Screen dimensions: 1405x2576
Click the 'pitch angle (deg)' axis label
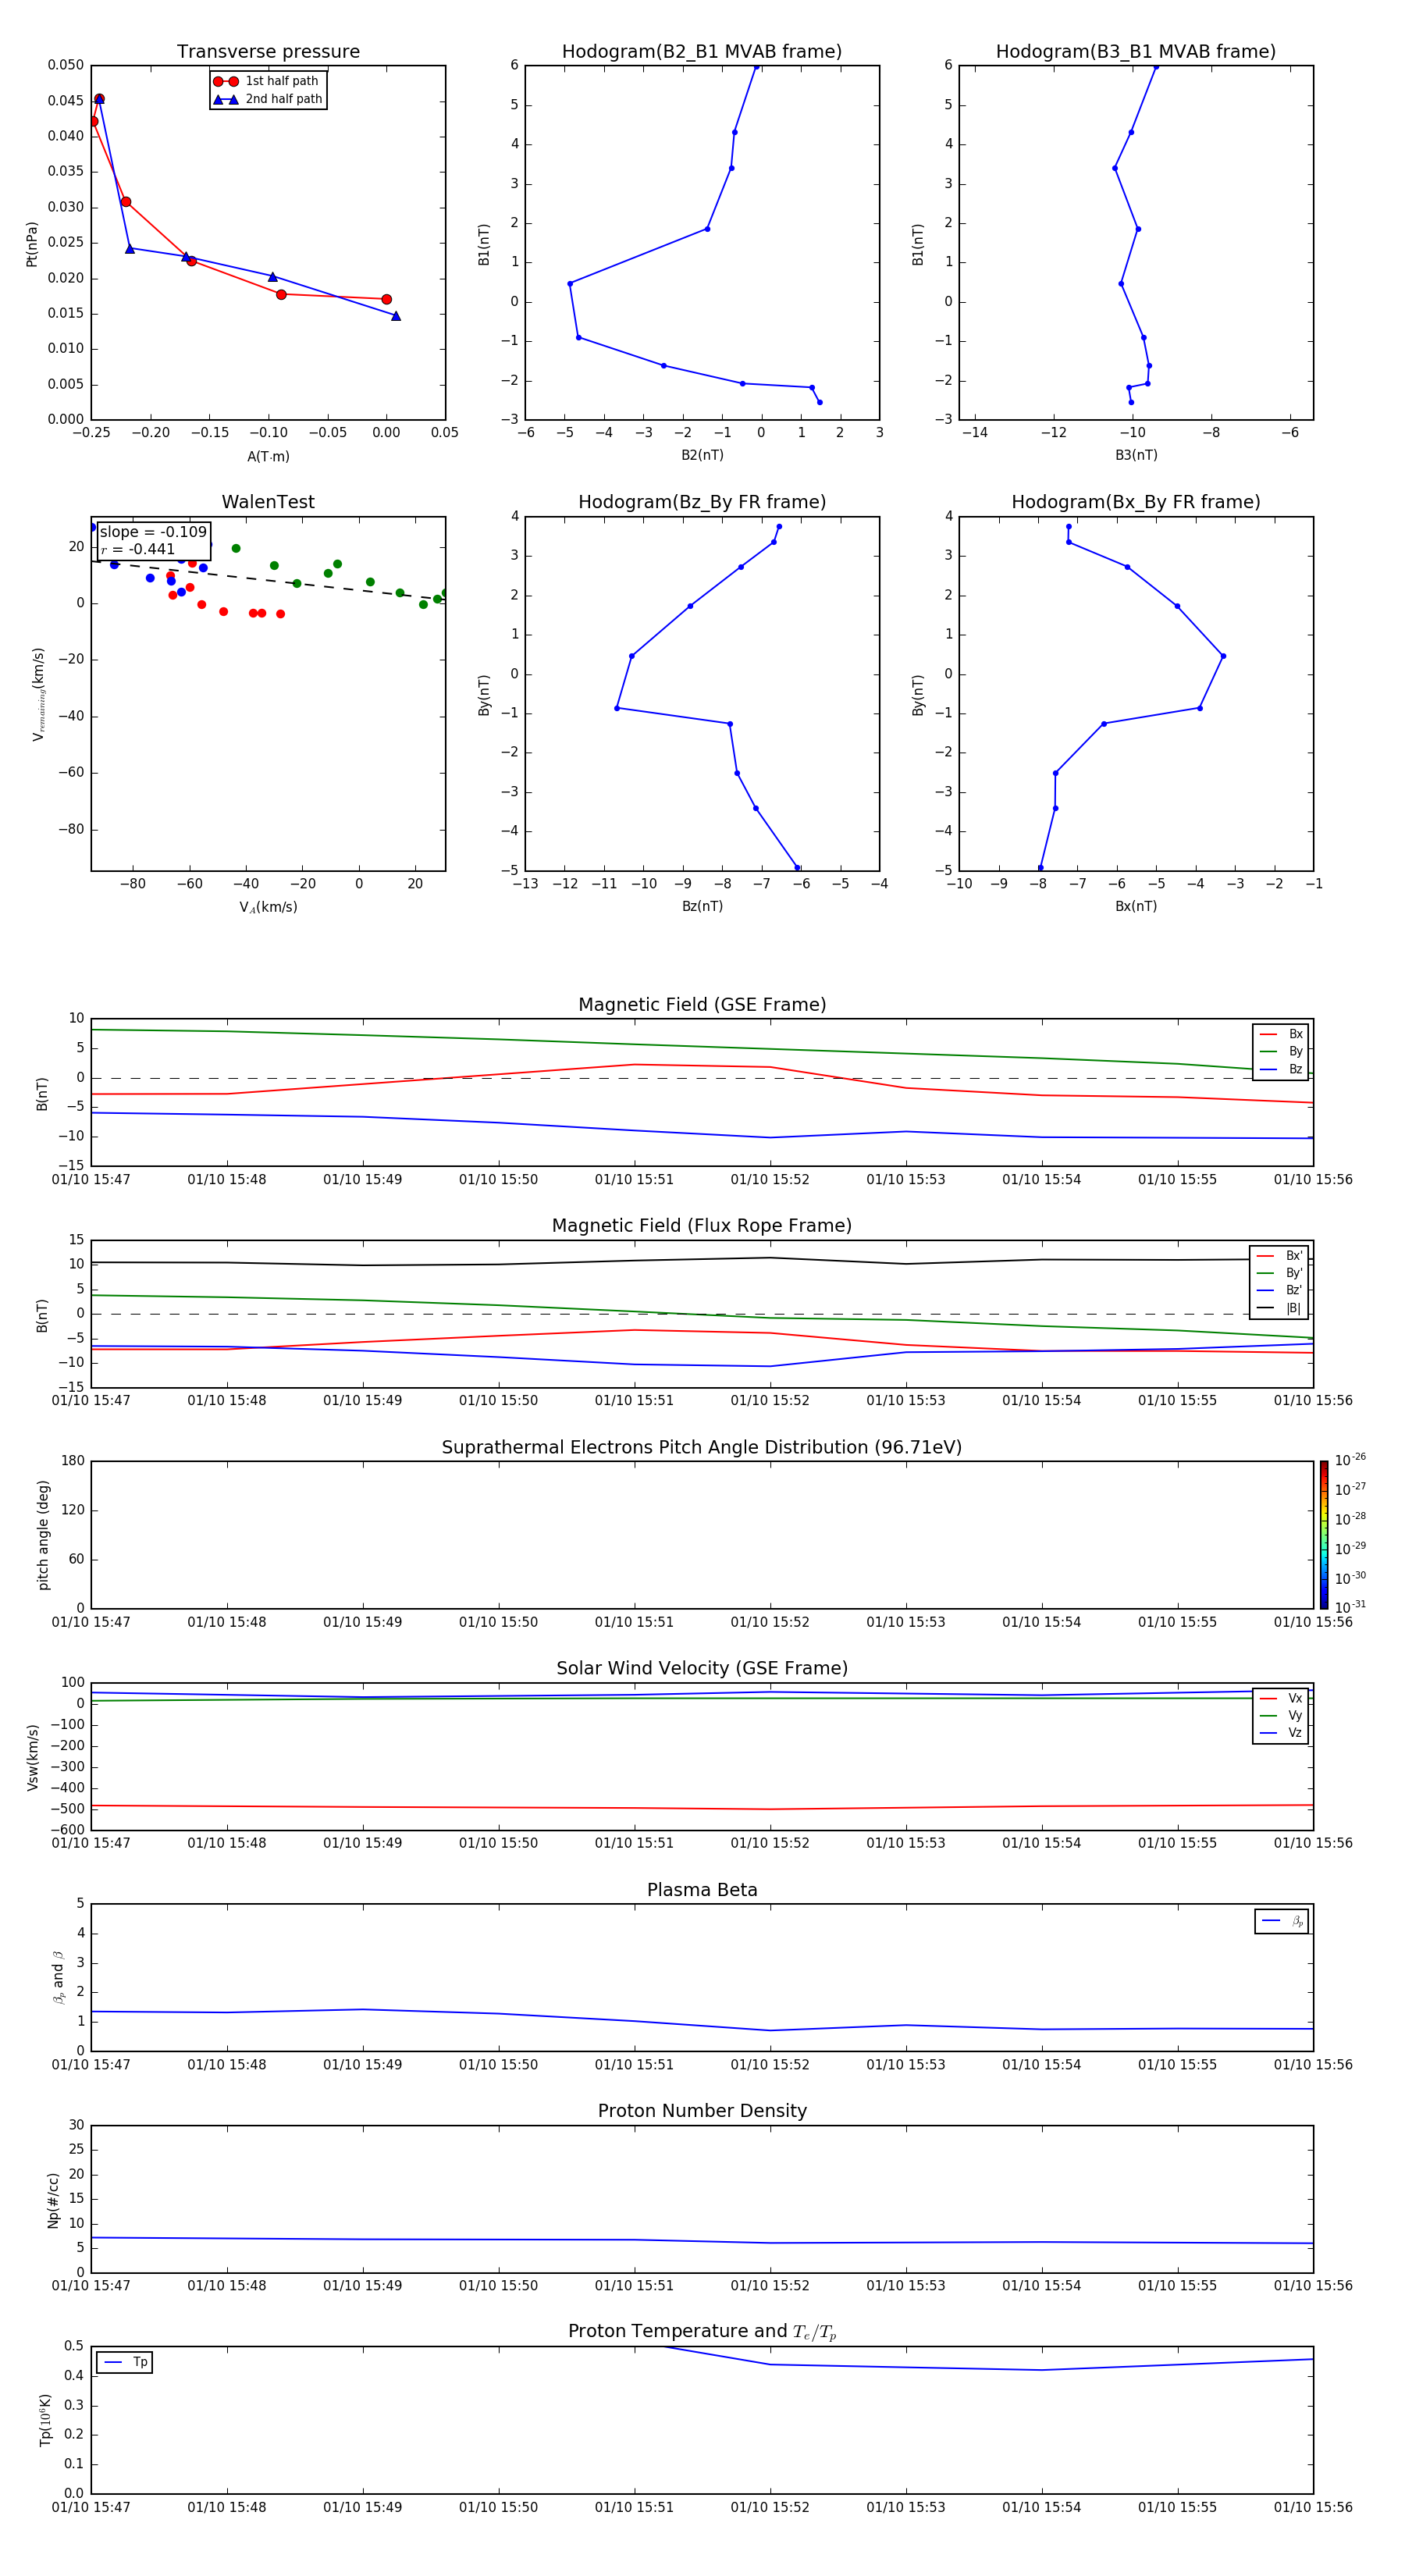coord(43,1535)
